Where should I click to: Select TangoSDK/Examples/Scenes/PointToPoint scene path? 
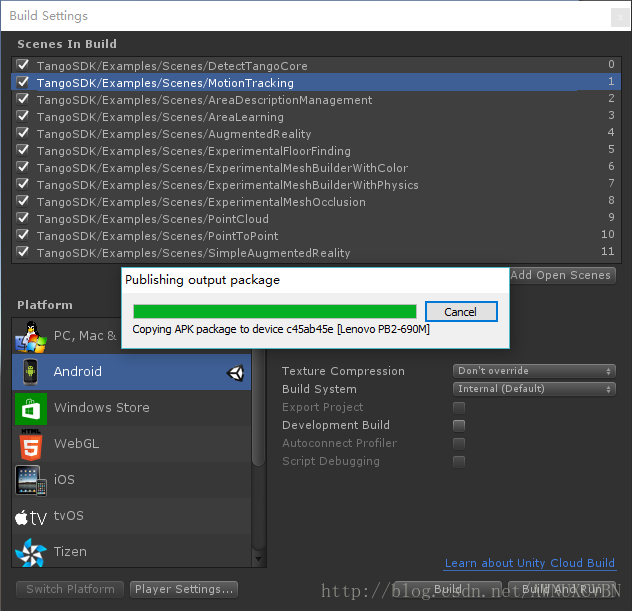tap(157, 236)
